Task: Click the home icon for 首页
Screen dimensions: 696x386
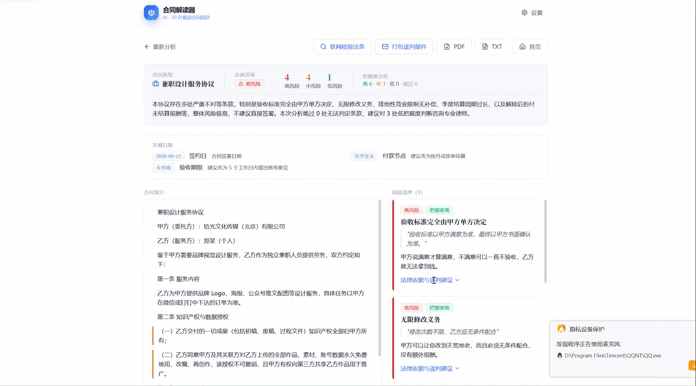Action: [522, 47]
